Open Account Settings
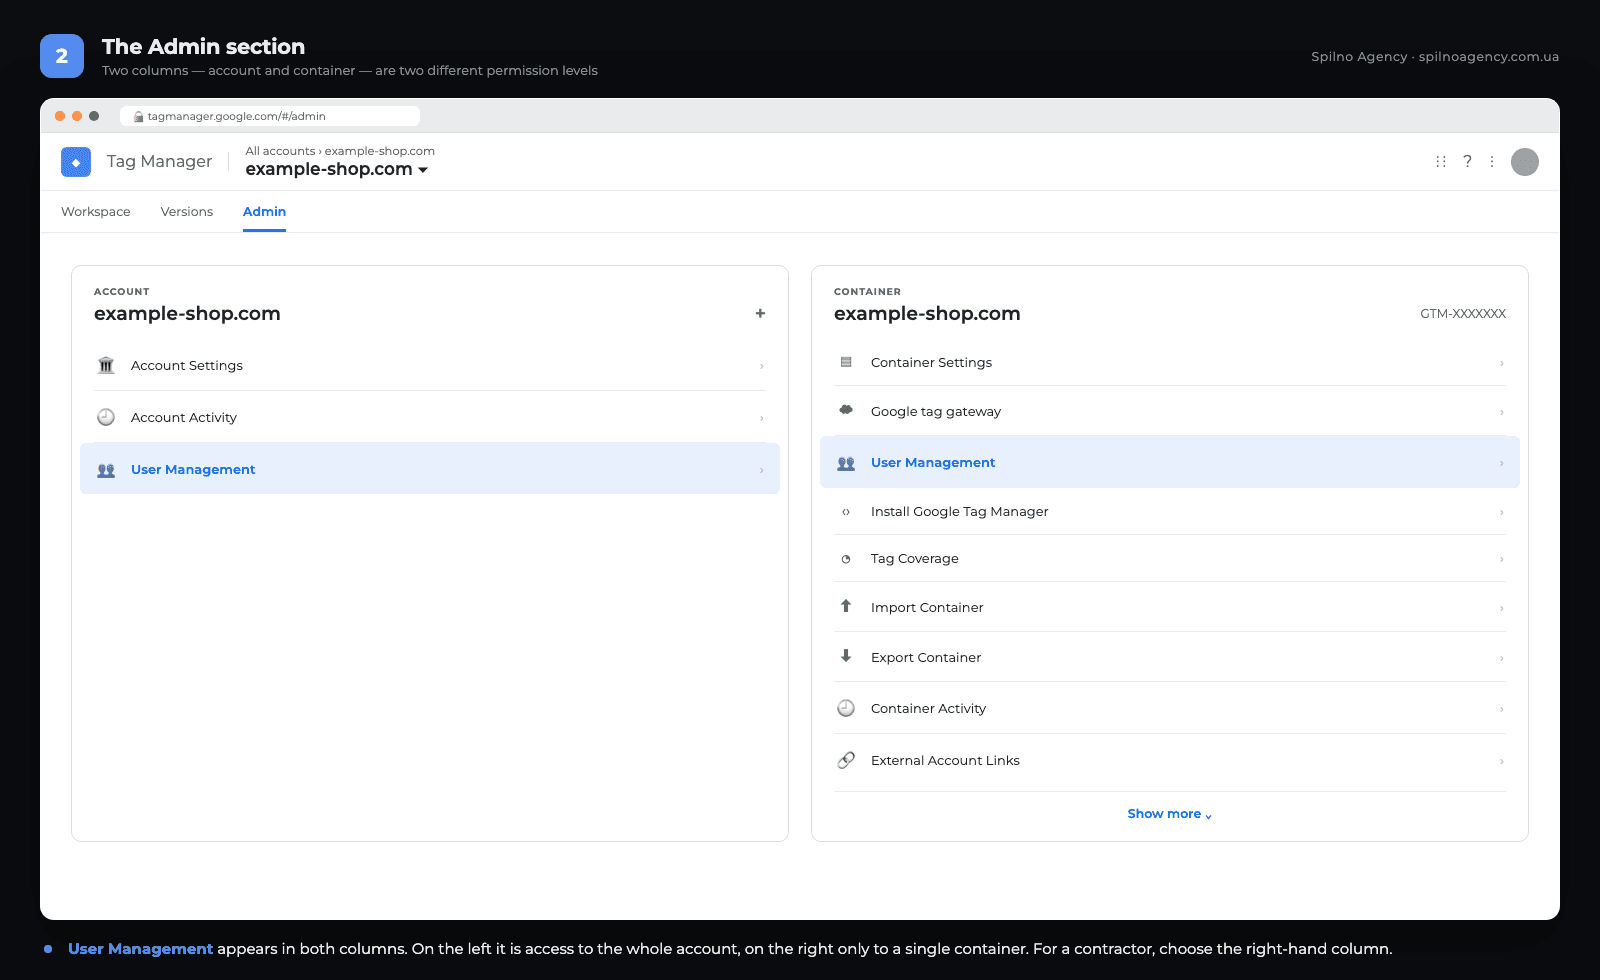1600x980 pixels. (x=430, y=365)
